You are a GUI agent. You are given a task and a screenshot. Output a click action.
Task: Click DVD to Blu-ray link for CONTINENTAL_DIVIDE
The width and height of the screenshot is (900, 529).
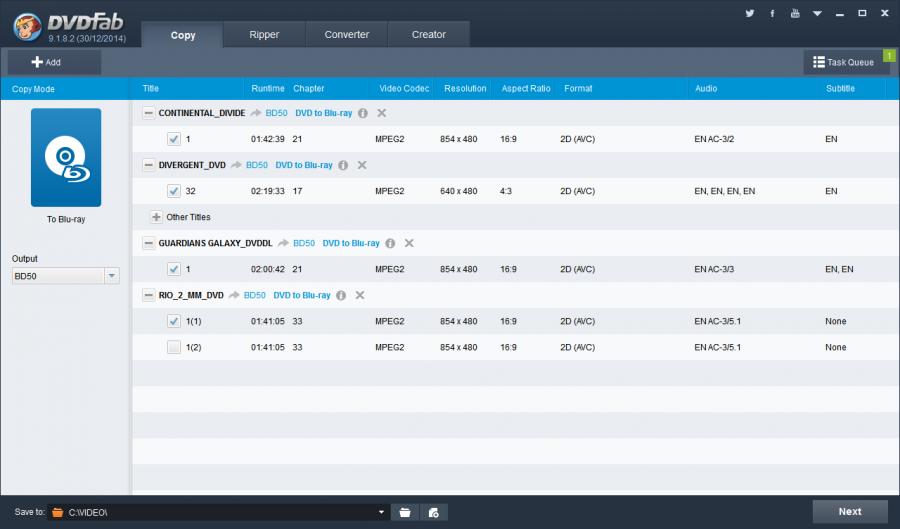pyautogui.click(x=324, y=113)
